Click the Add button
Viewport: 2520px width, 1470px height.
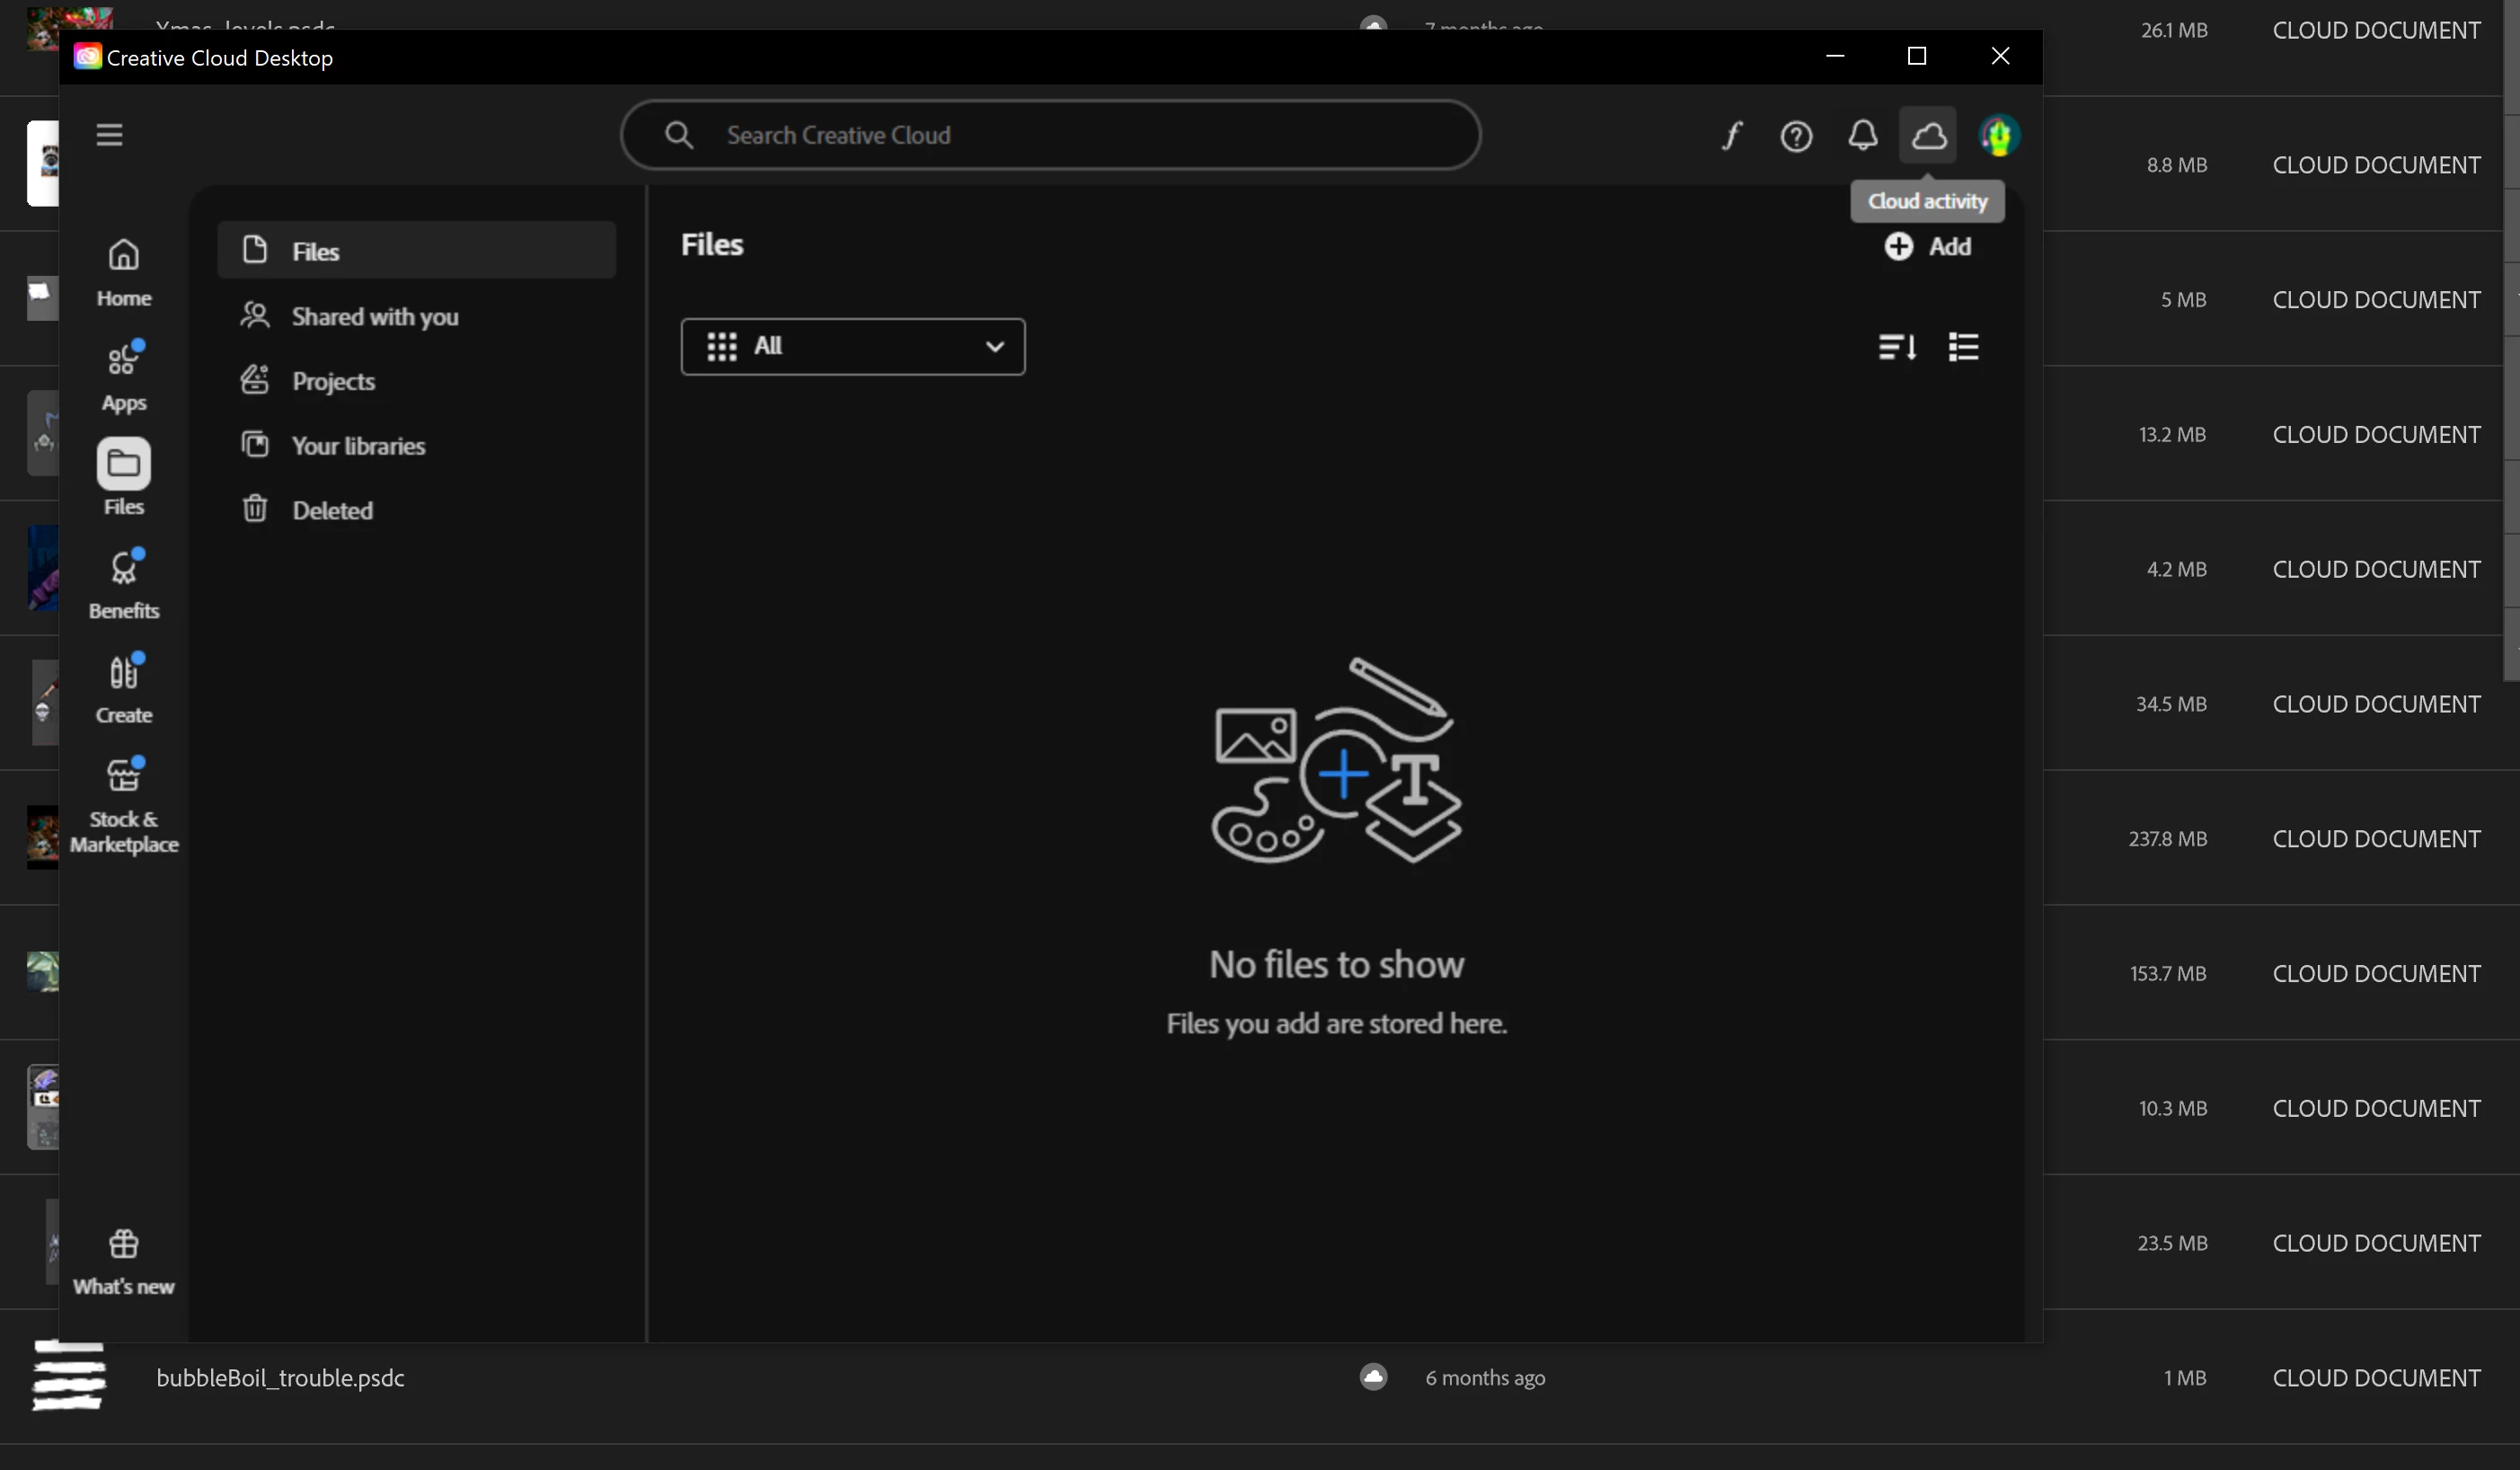pyautogui.click(x=1927, y=246)
